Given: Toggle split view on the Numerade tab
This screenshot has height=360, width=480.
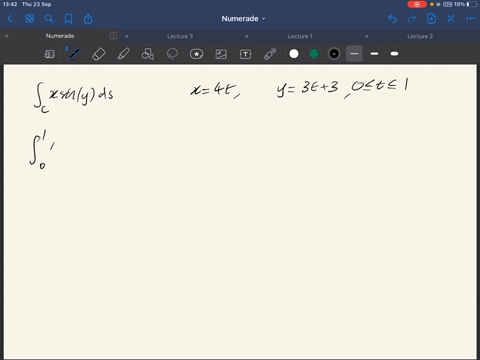Looking at the screenshot, I should coord(113,36).
